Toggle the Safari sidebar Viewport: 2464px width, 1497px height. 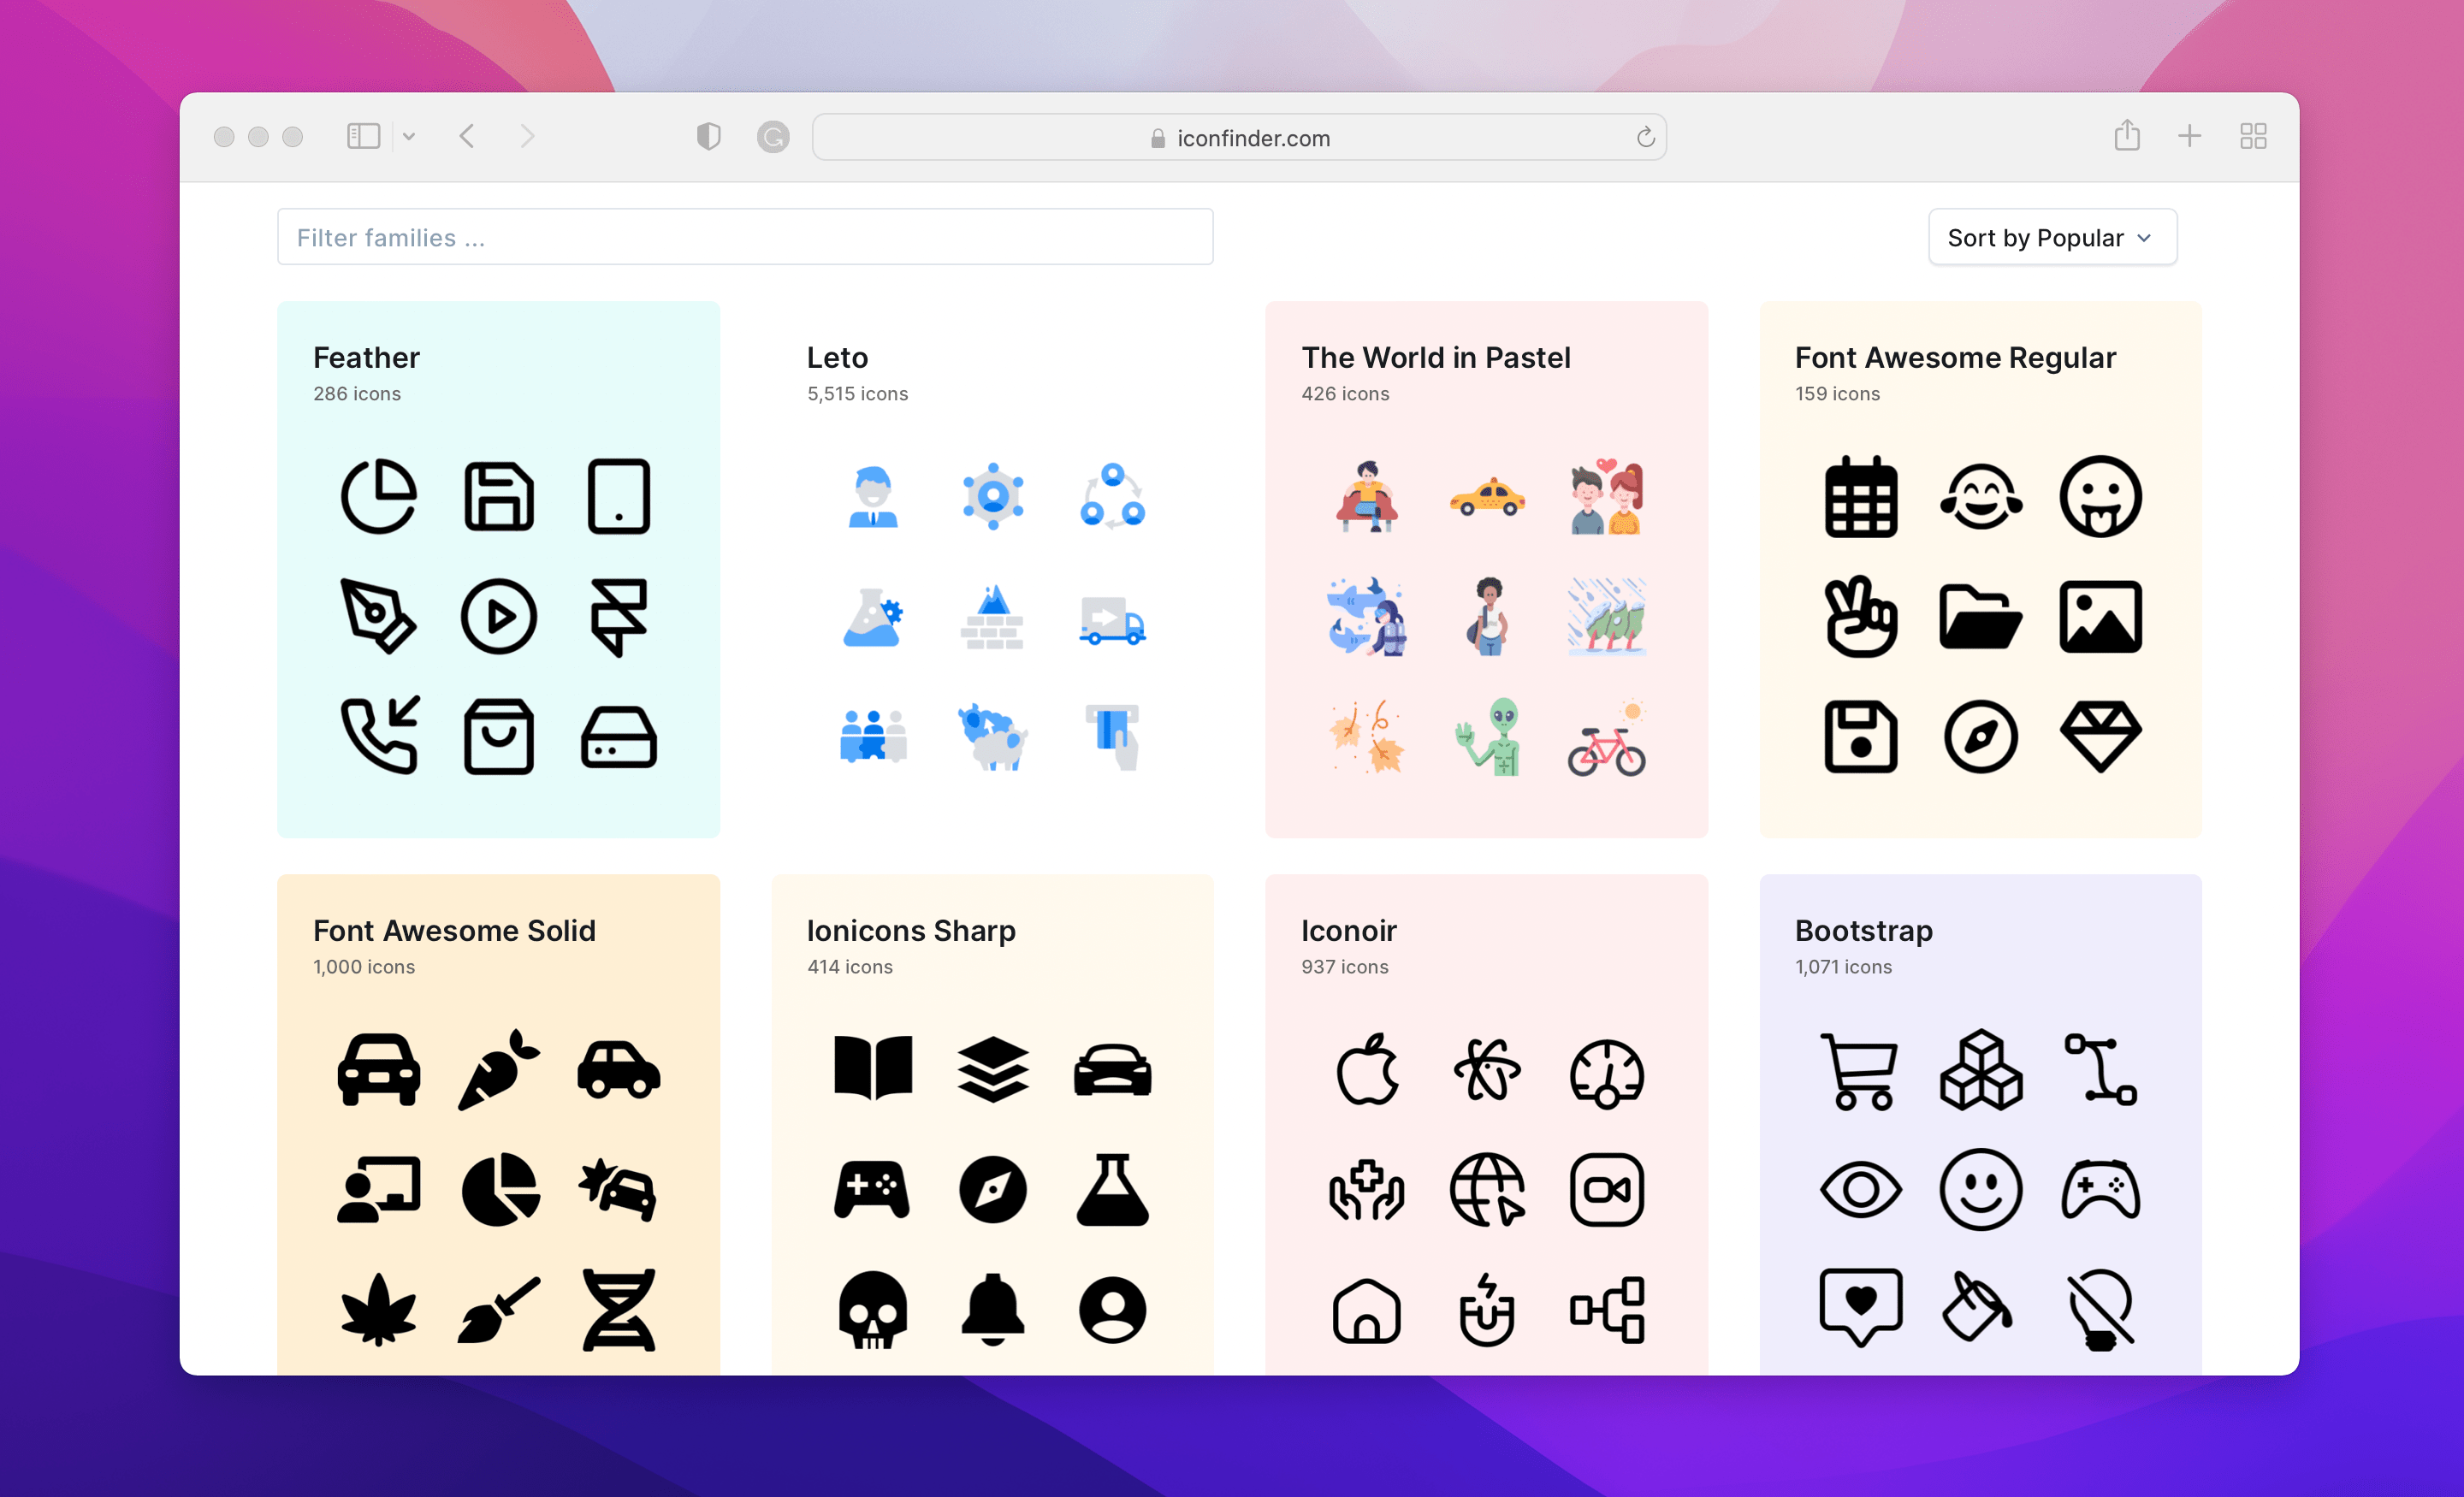click(363, 137)
